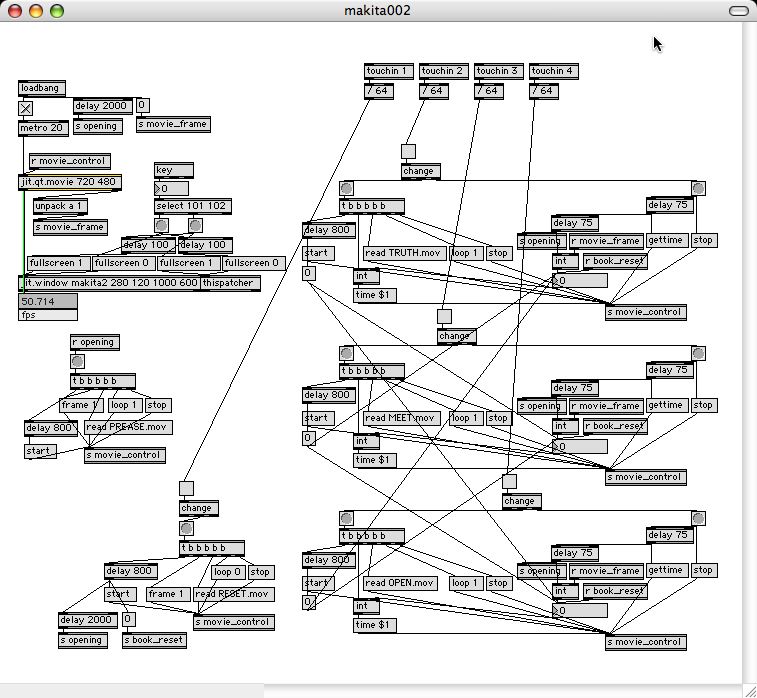Click the toolbar toggle pill in title bar
Viewport: 757px width, 698px height.
point(739,11)
